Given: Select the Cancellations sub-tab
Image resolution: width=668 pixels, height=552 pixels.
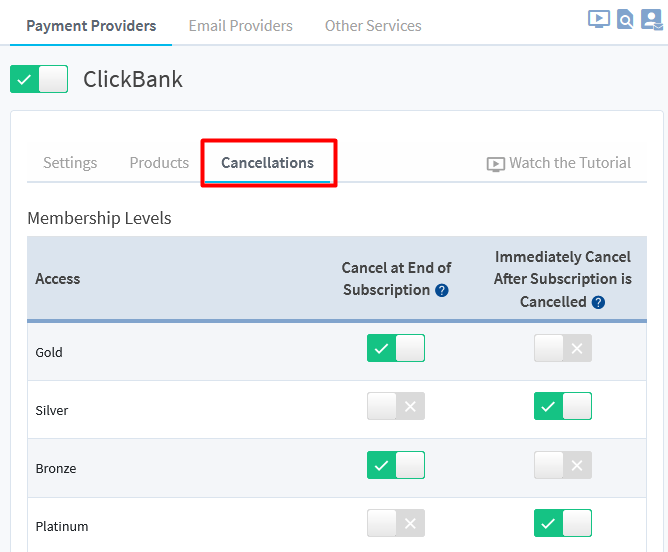Looking at the screenshot, I should 268,163.
